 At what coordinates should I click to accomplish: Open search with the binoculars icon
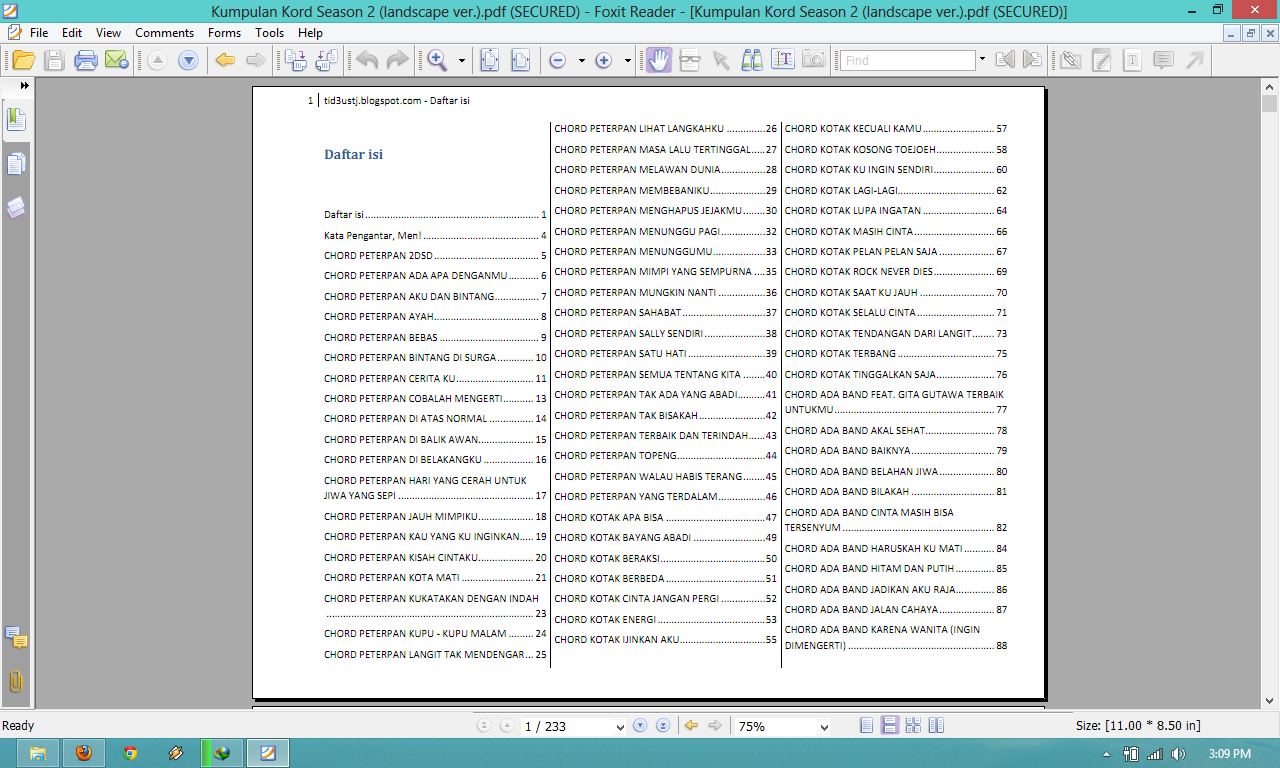point(752,61)
